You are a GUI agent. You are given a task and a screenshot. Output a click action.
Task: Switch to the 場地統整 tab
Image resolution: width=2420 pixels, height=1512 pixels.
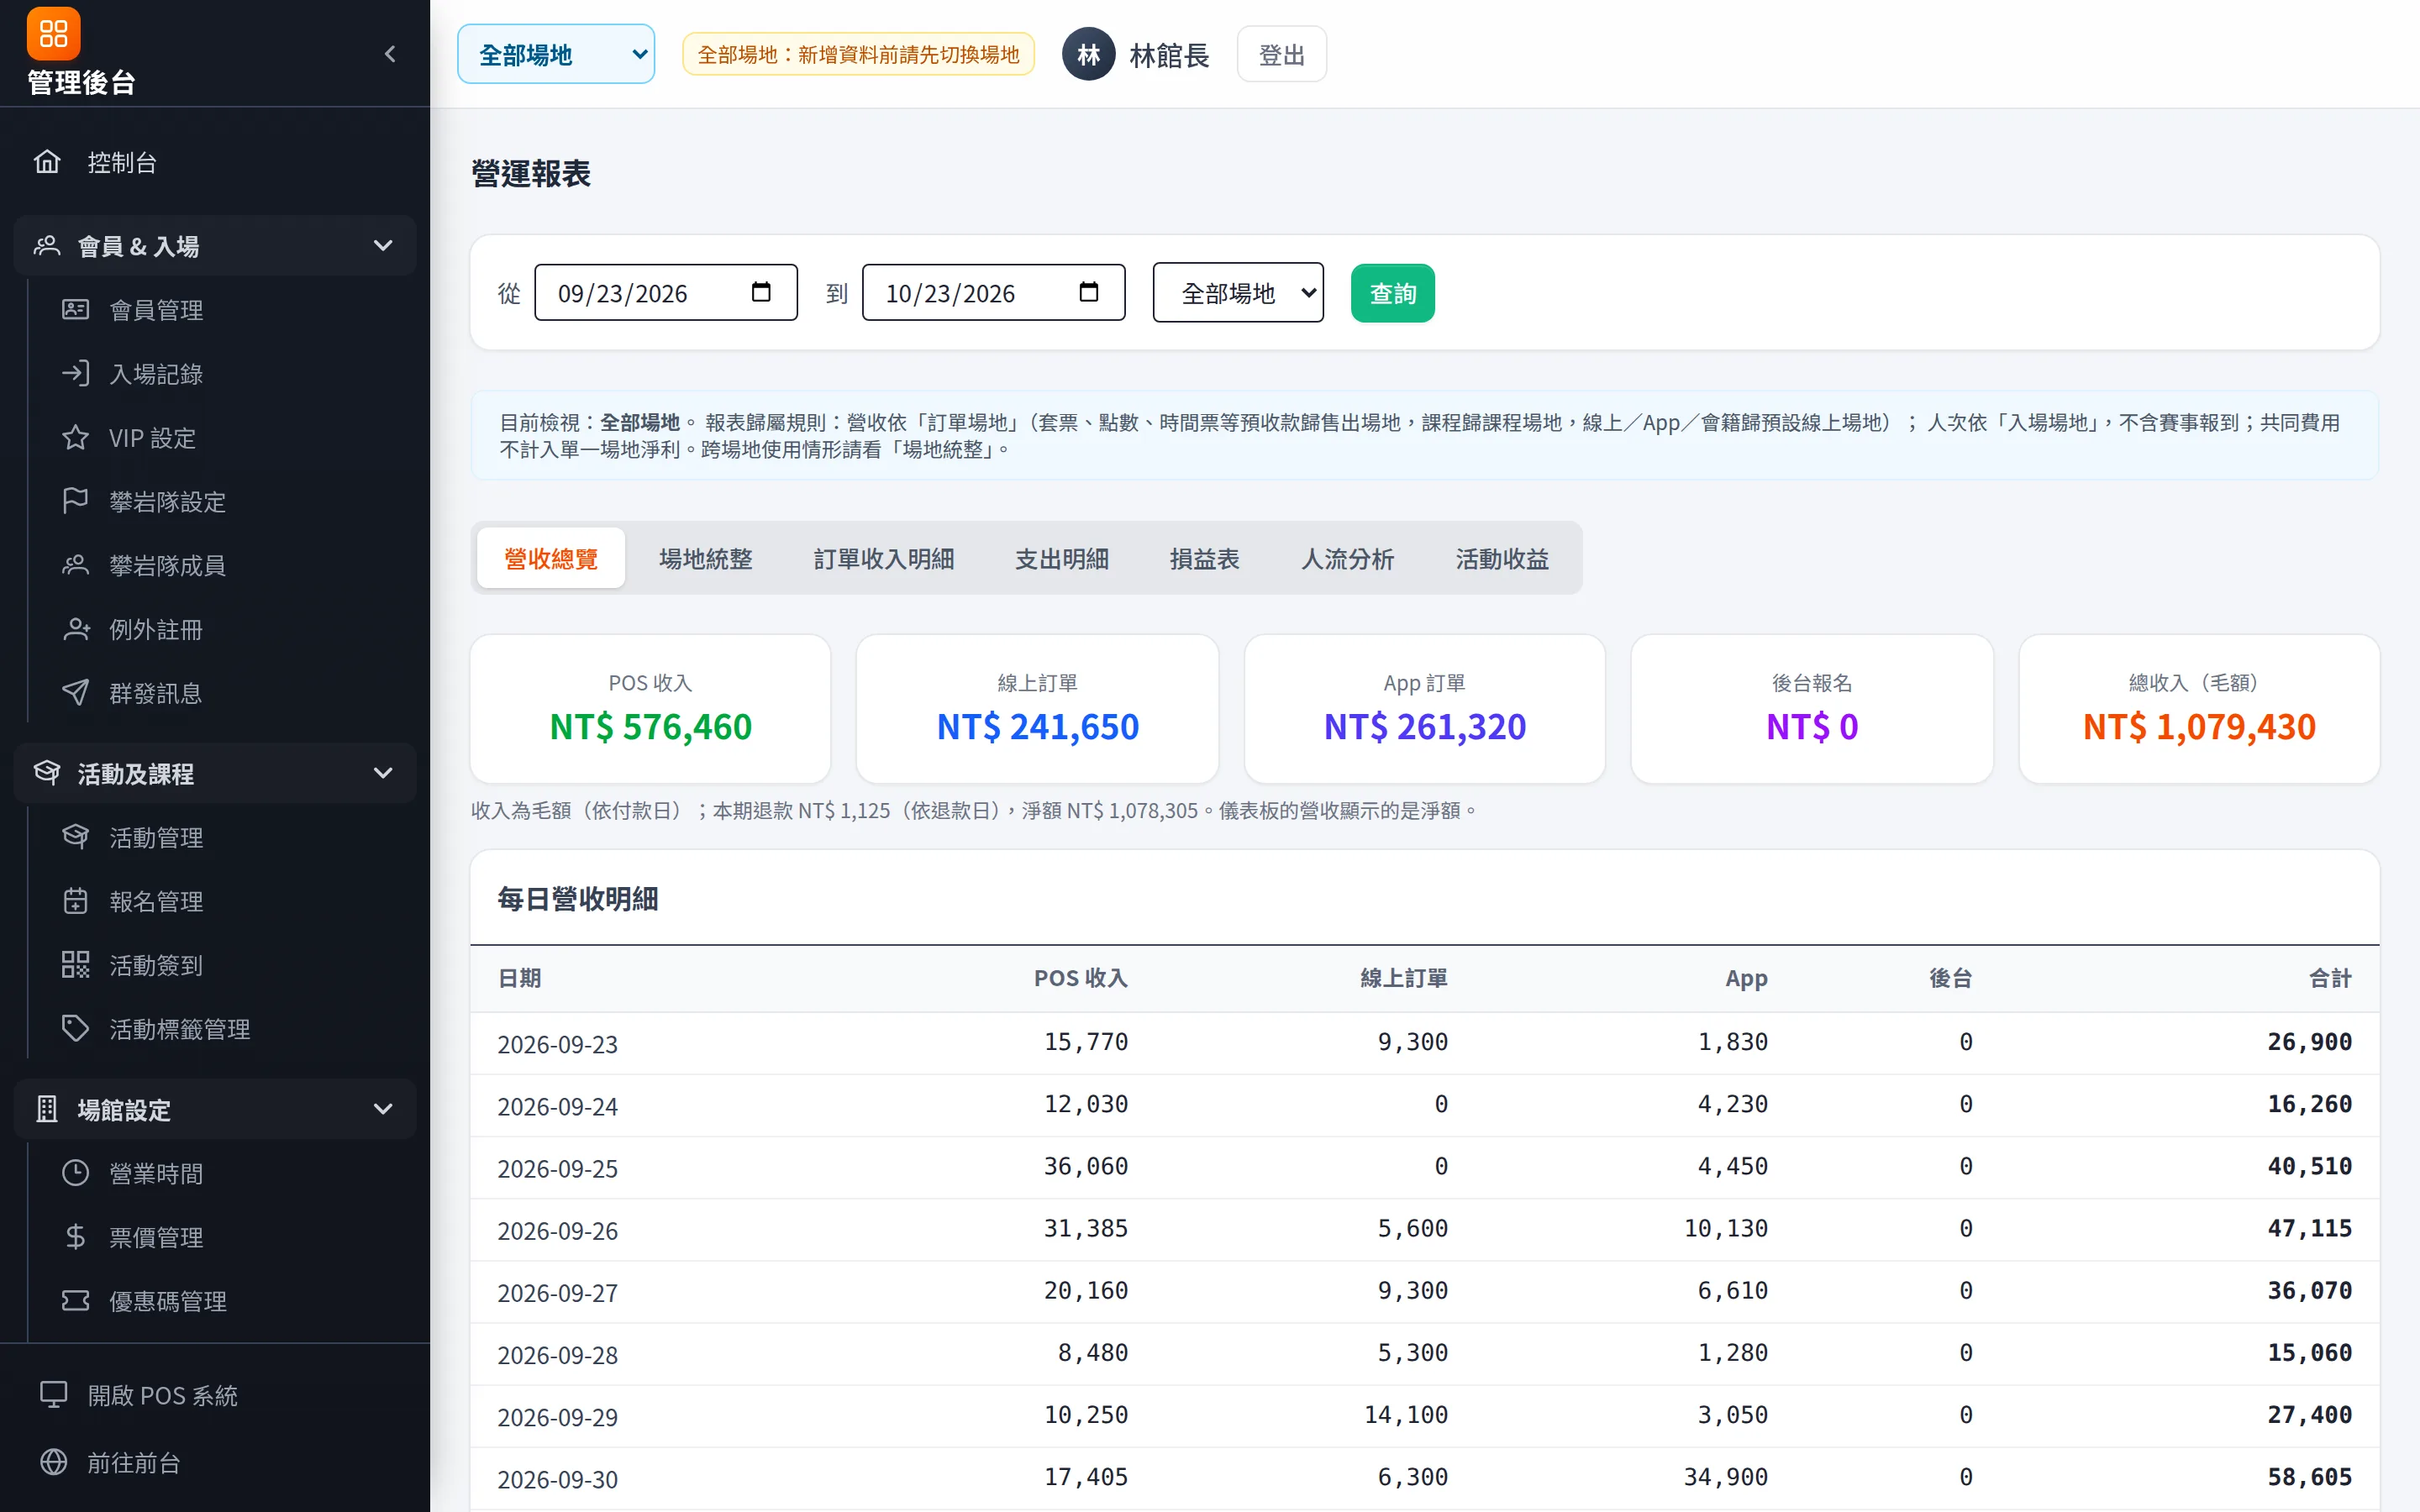click(705, 558)
